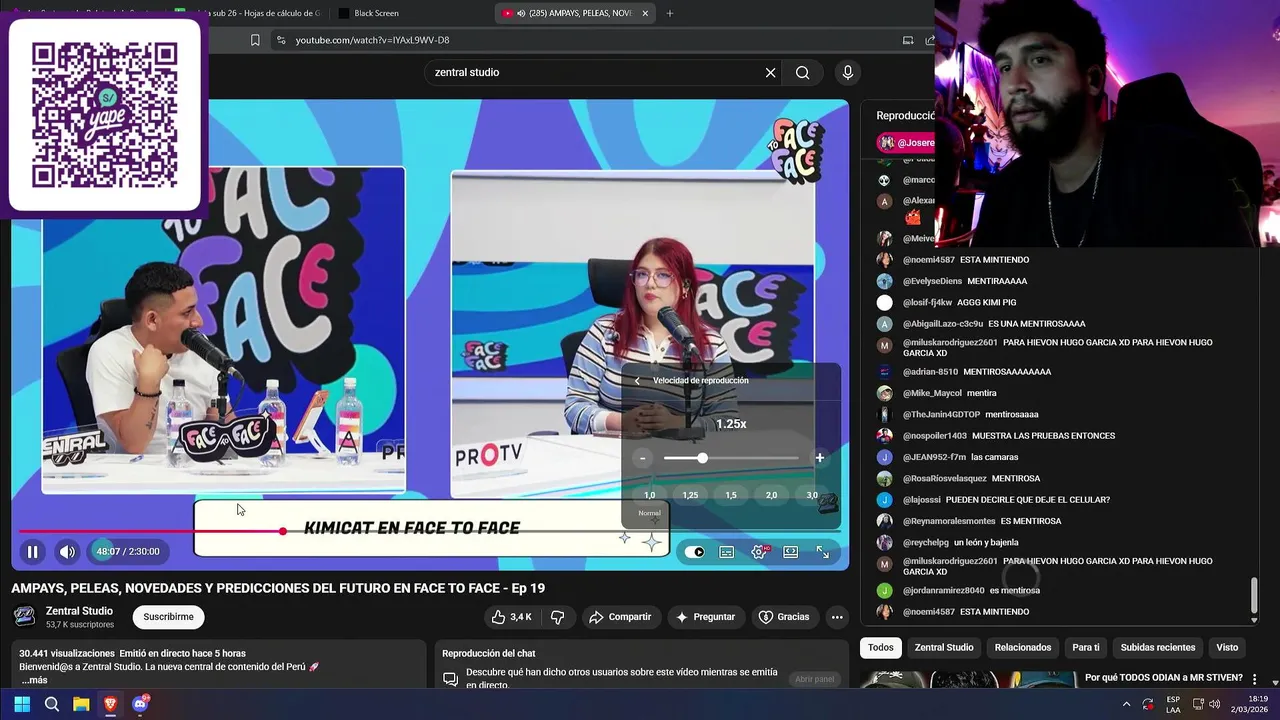Screen dimensions: 1280x720
Task: Select the 1,25 speed preset
Action: click(x=690, y=495)
